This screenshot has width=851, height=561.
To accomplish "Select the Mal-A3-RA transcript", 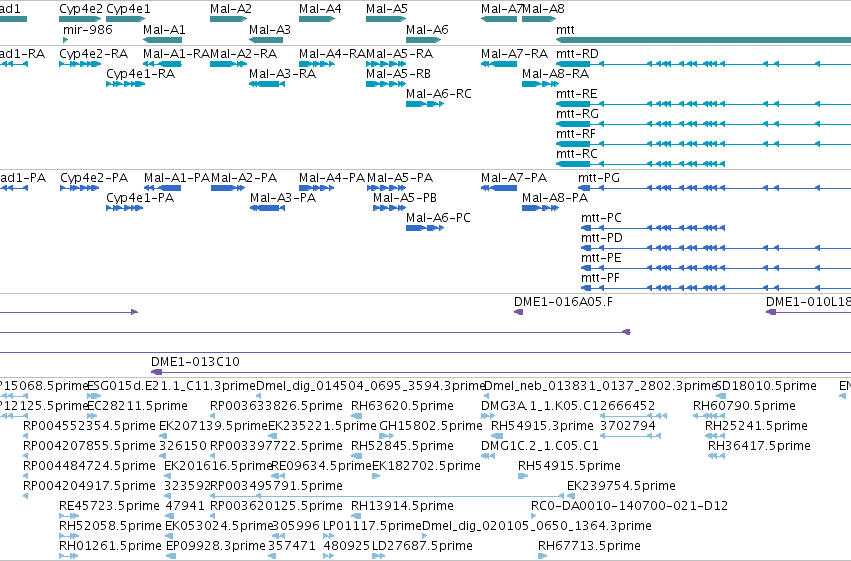I will coord(266,84).
